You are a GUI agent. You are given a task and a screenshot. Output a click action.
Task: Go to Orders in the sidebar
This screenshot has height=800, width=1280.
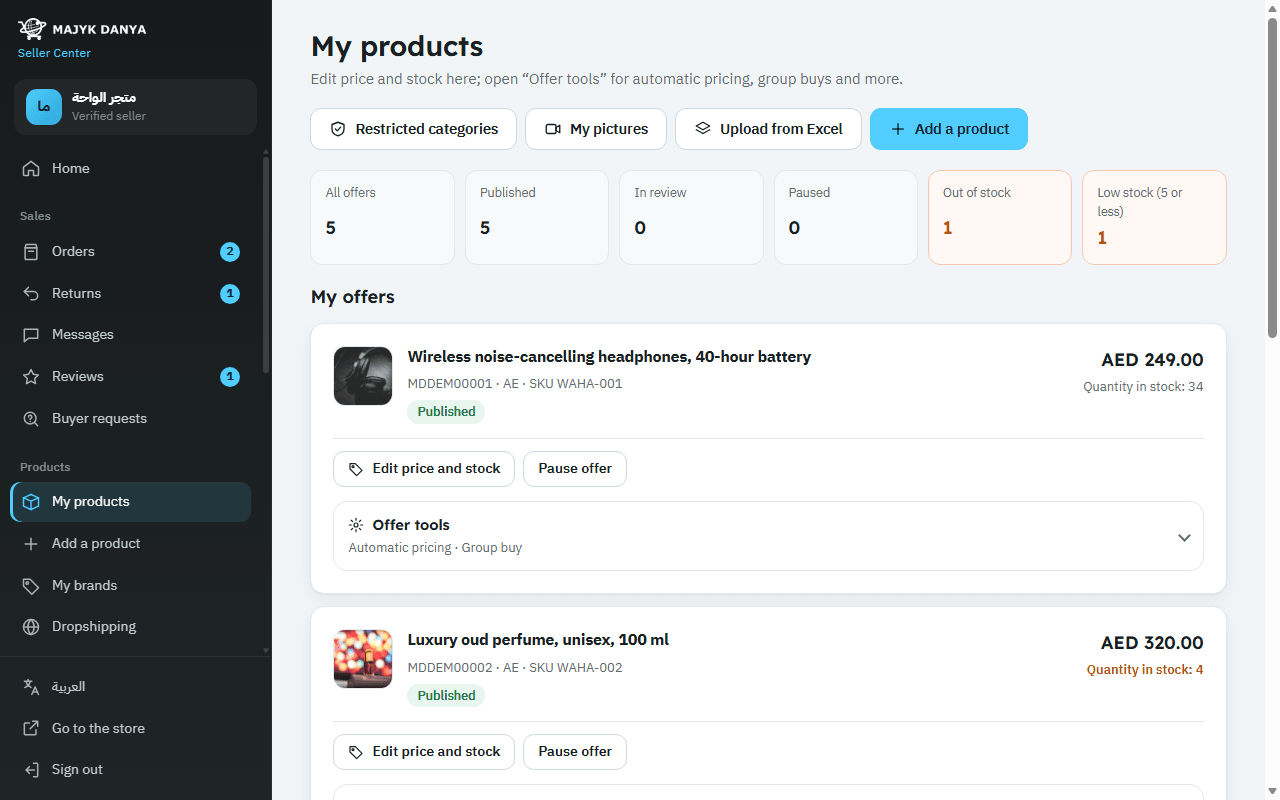click(x=131, y=252)
